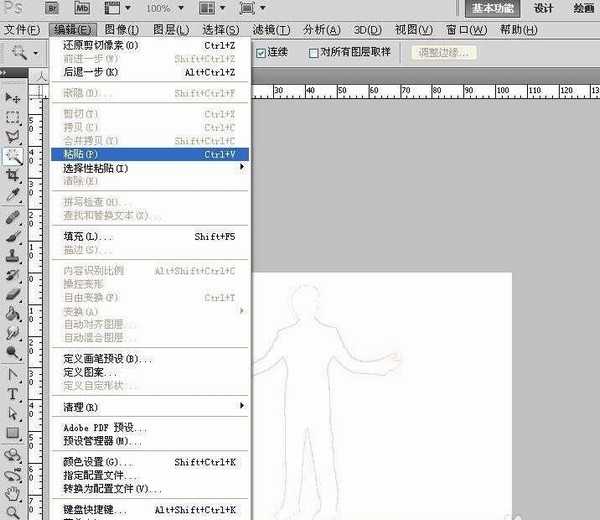Select the Eraser tool
This screenshot has width=600, height=520.
point(12,295)
